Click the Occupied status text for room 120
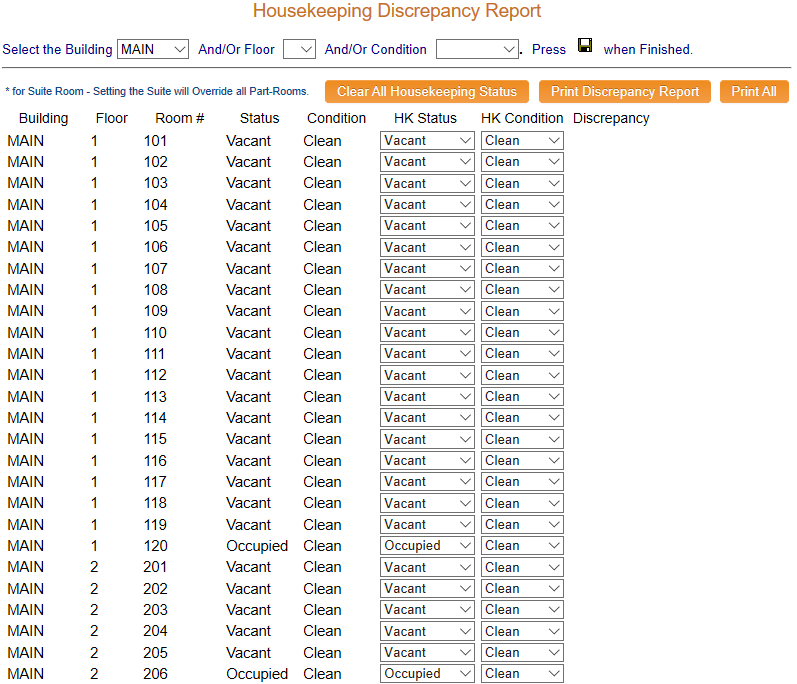This screenshot has width=797, height=684. (257, 546)
